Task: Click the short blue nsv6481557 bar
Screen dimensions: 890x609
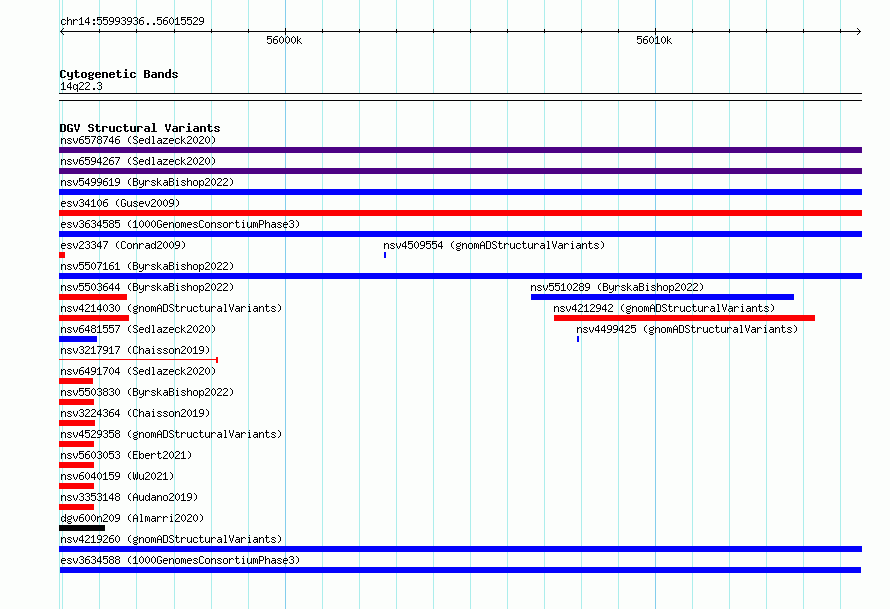Action: 78,339
